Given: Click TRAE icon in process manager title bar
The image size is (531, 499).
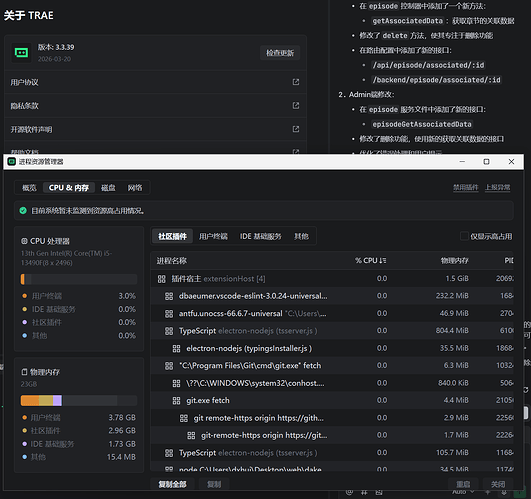Looking at the screenshot, I should tap(12, 161).
